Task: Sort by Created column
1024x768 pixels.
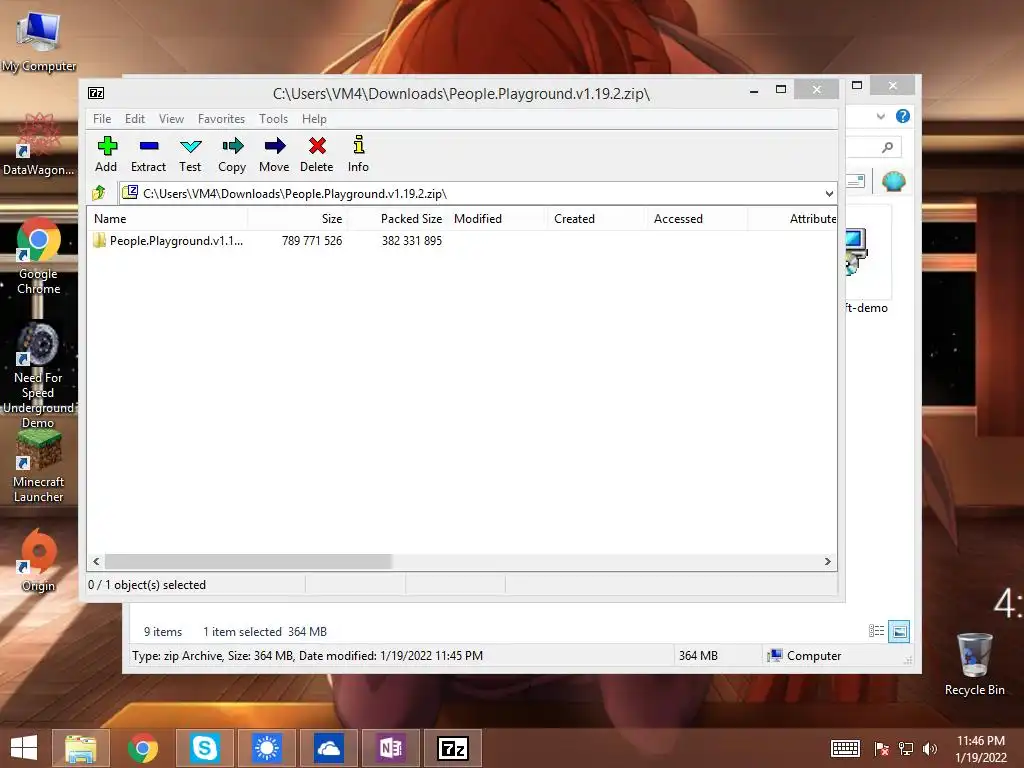Action: (598, 219)
